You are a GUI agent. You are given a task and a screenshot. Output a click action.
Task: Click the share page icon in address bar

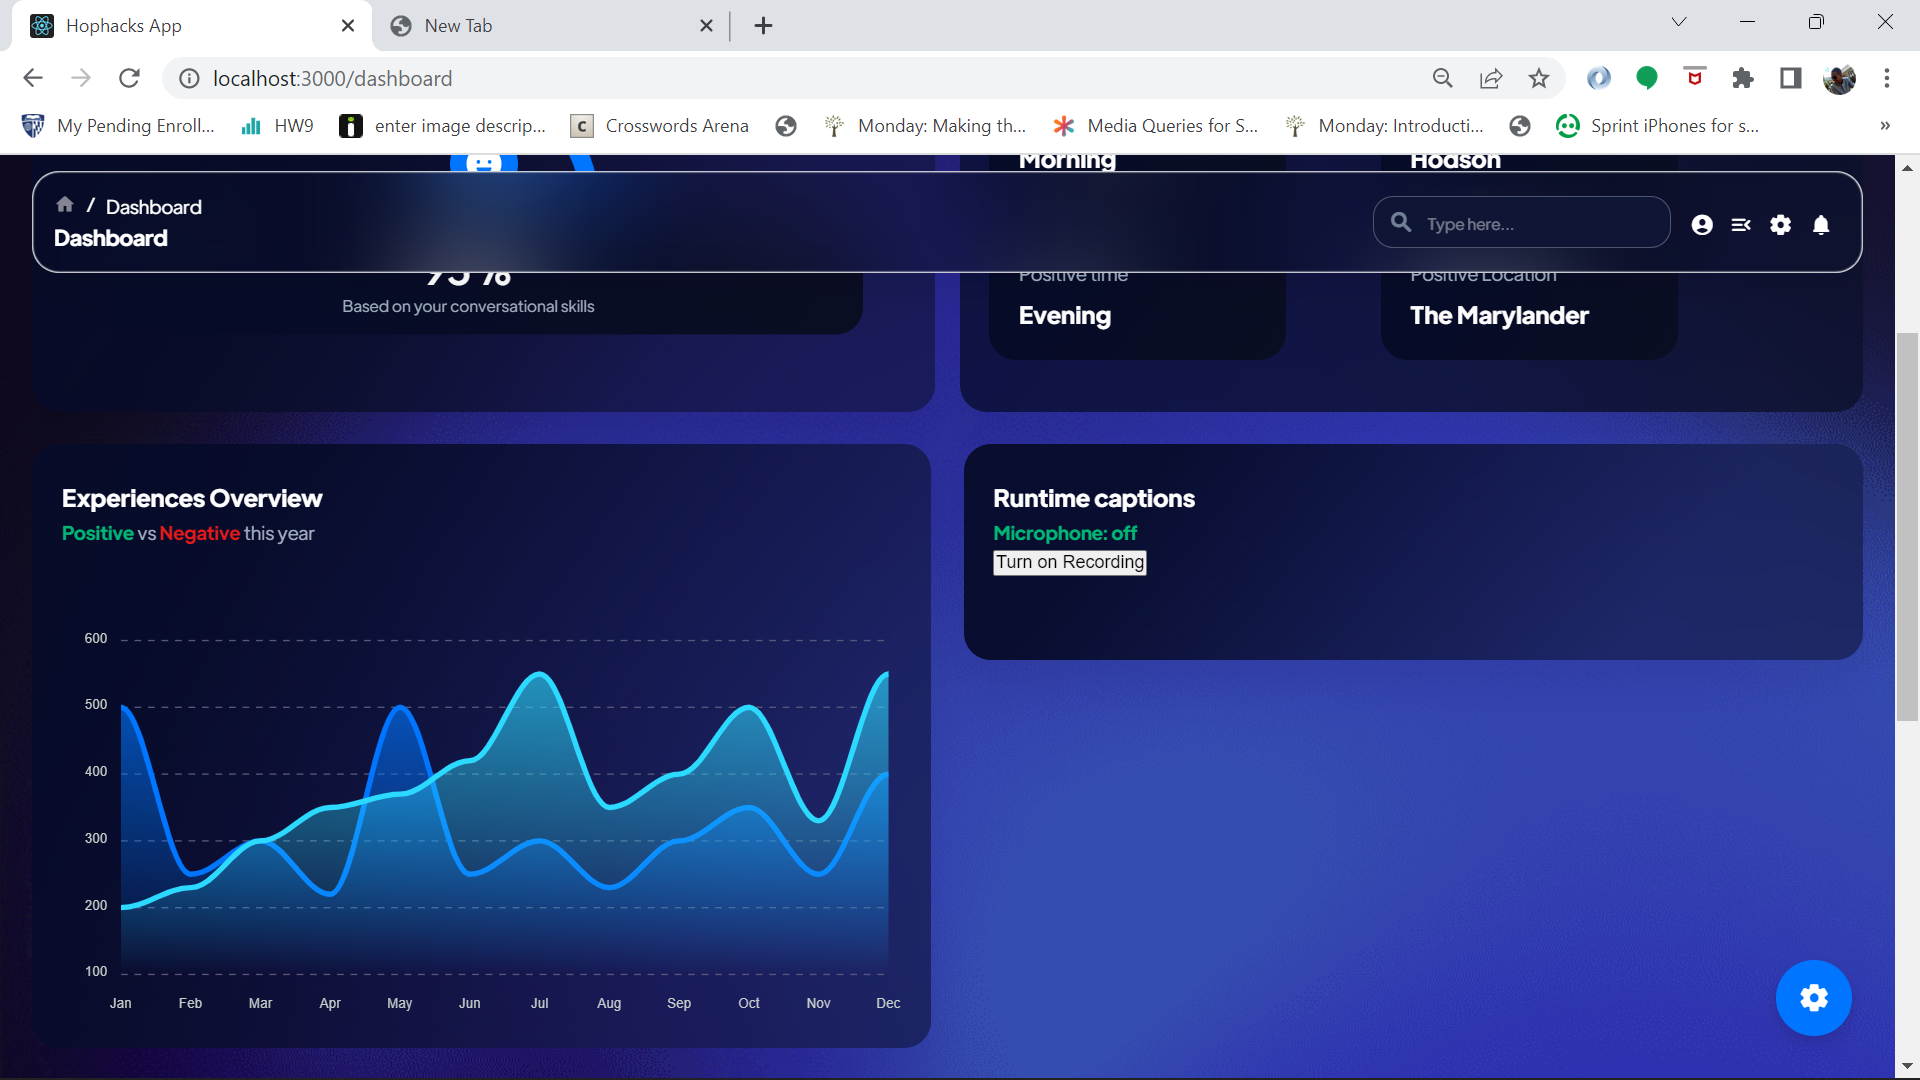tap(1491, 78)
